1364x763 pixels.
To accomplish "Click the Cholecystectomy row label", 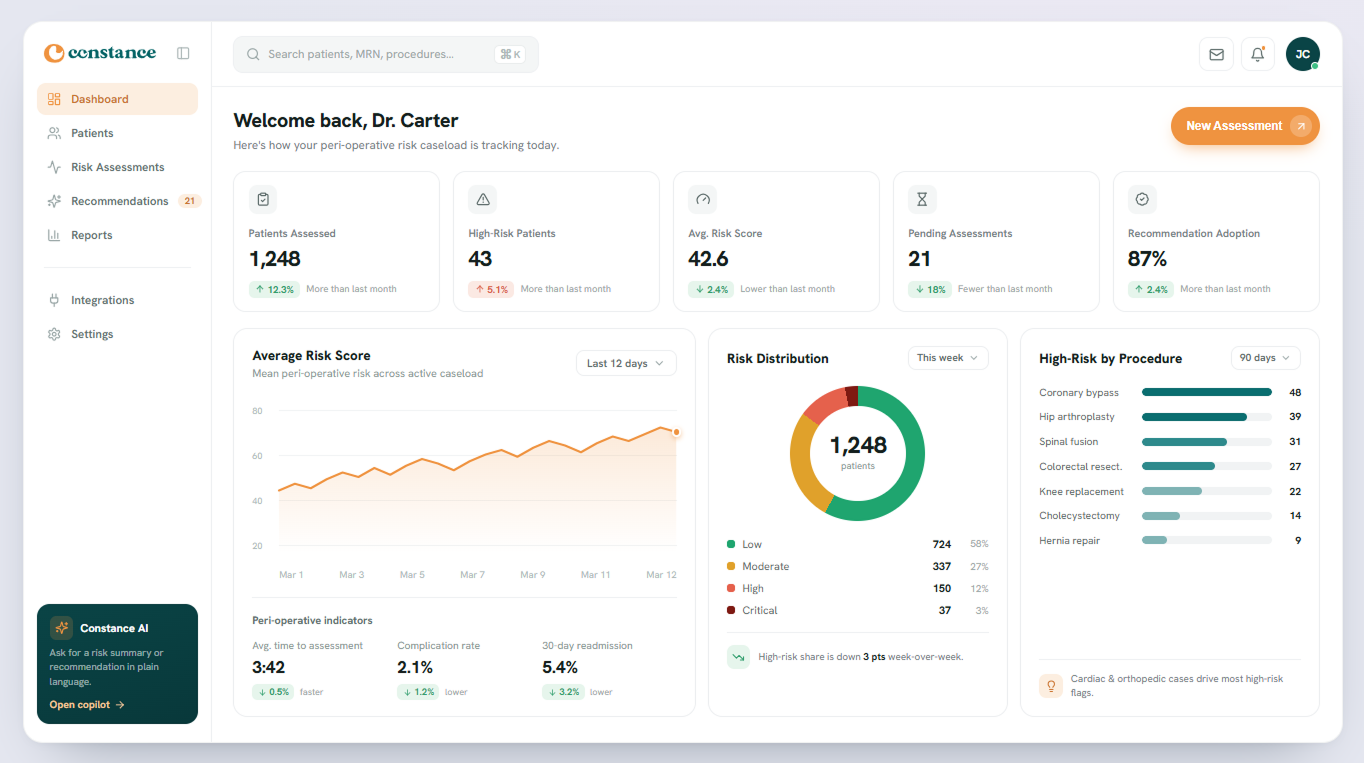I will tap(1079, 516).
